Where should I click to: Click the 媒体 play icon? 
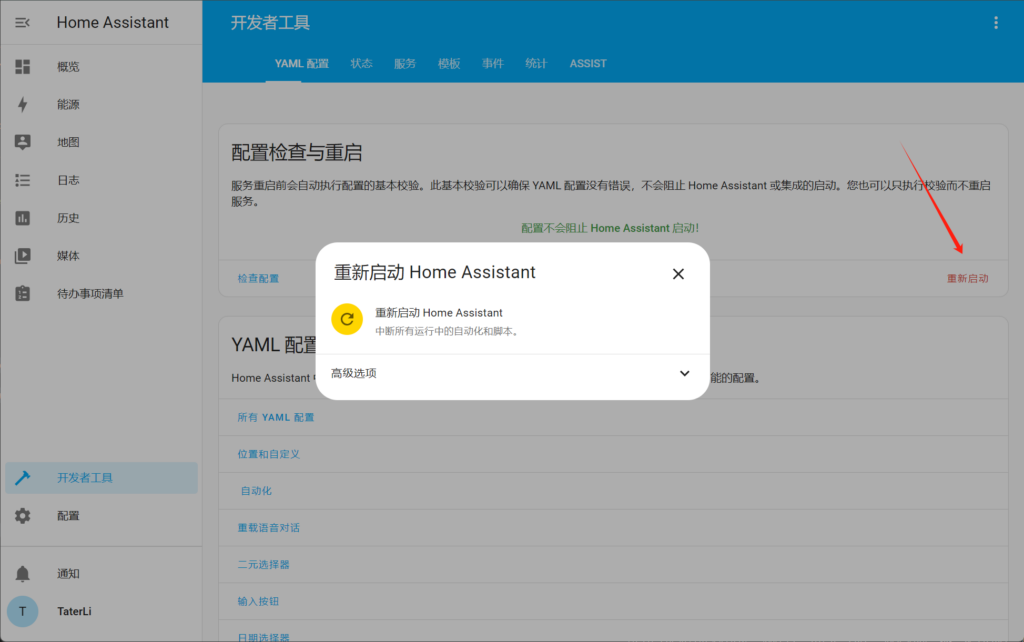pyautogui.click(x=23, y=256)
